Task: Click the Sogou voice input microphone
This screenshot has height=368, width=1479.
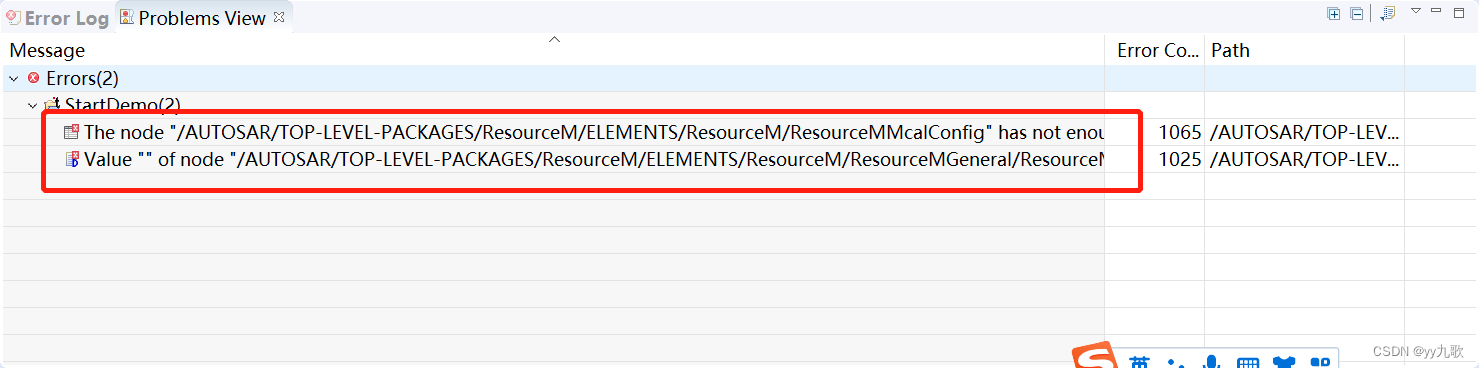Action: pyautogui.click(x=1212, y=362)
